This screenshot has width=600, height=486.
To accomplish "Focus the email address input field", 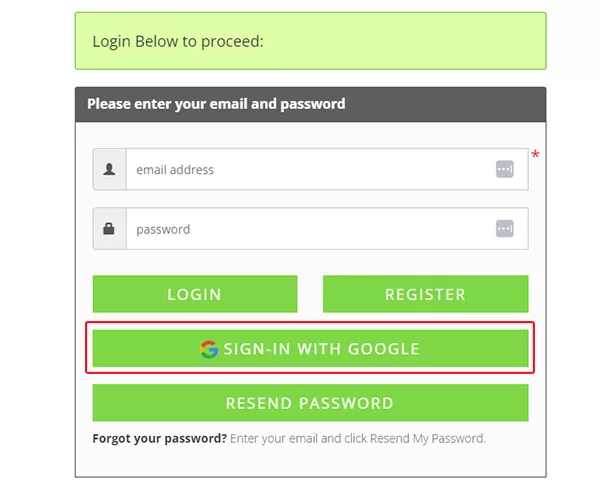I will pos(327,169).
